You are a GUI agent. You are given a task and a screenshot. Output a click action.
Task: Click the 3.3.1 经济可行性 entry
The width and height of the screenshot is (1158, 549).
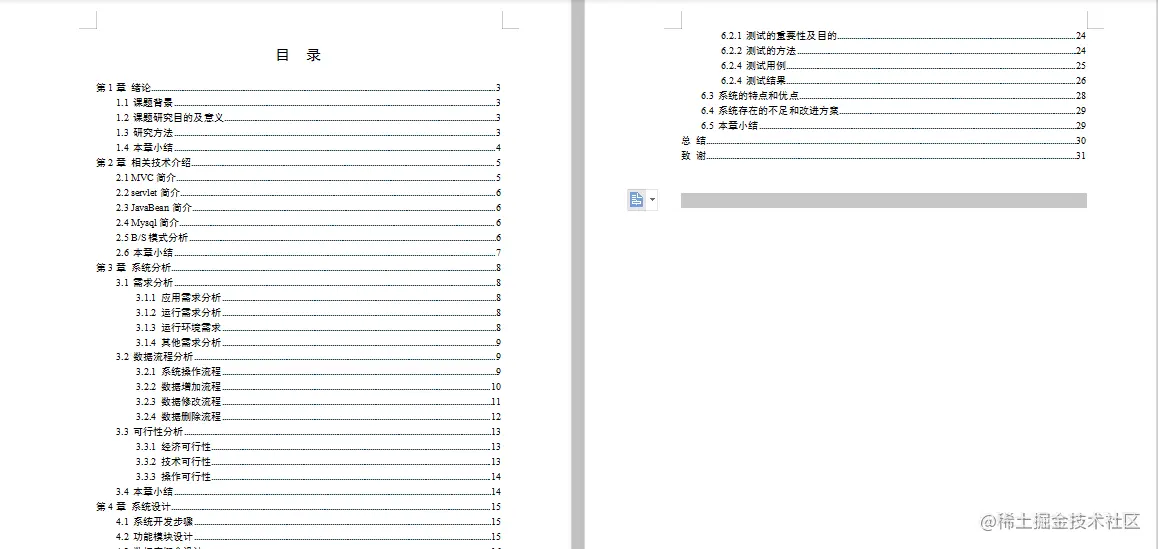(x=319, y=446)
